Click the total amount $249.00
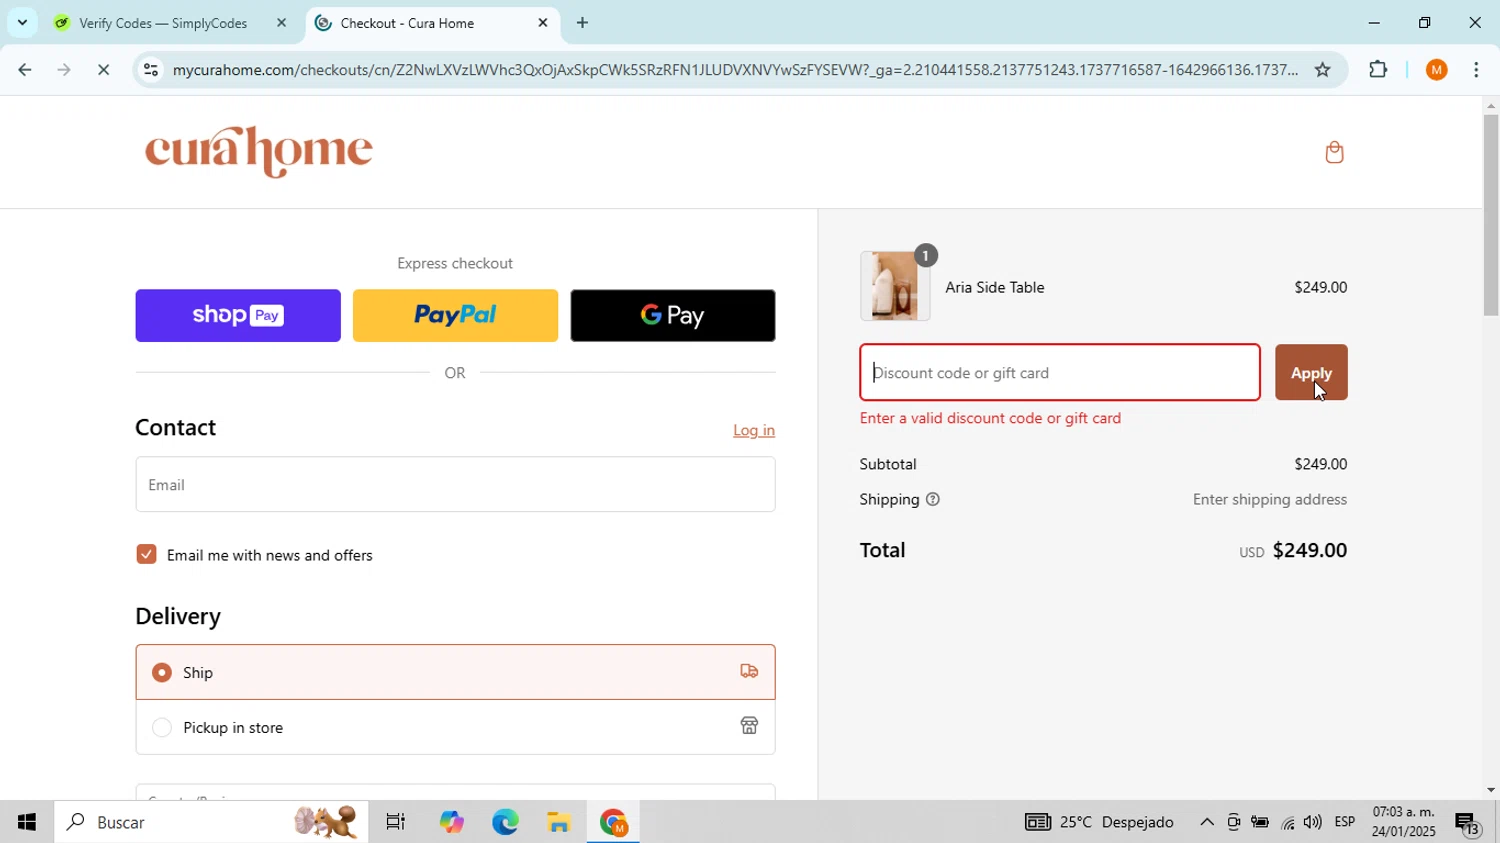 [x=1309, y=550]
